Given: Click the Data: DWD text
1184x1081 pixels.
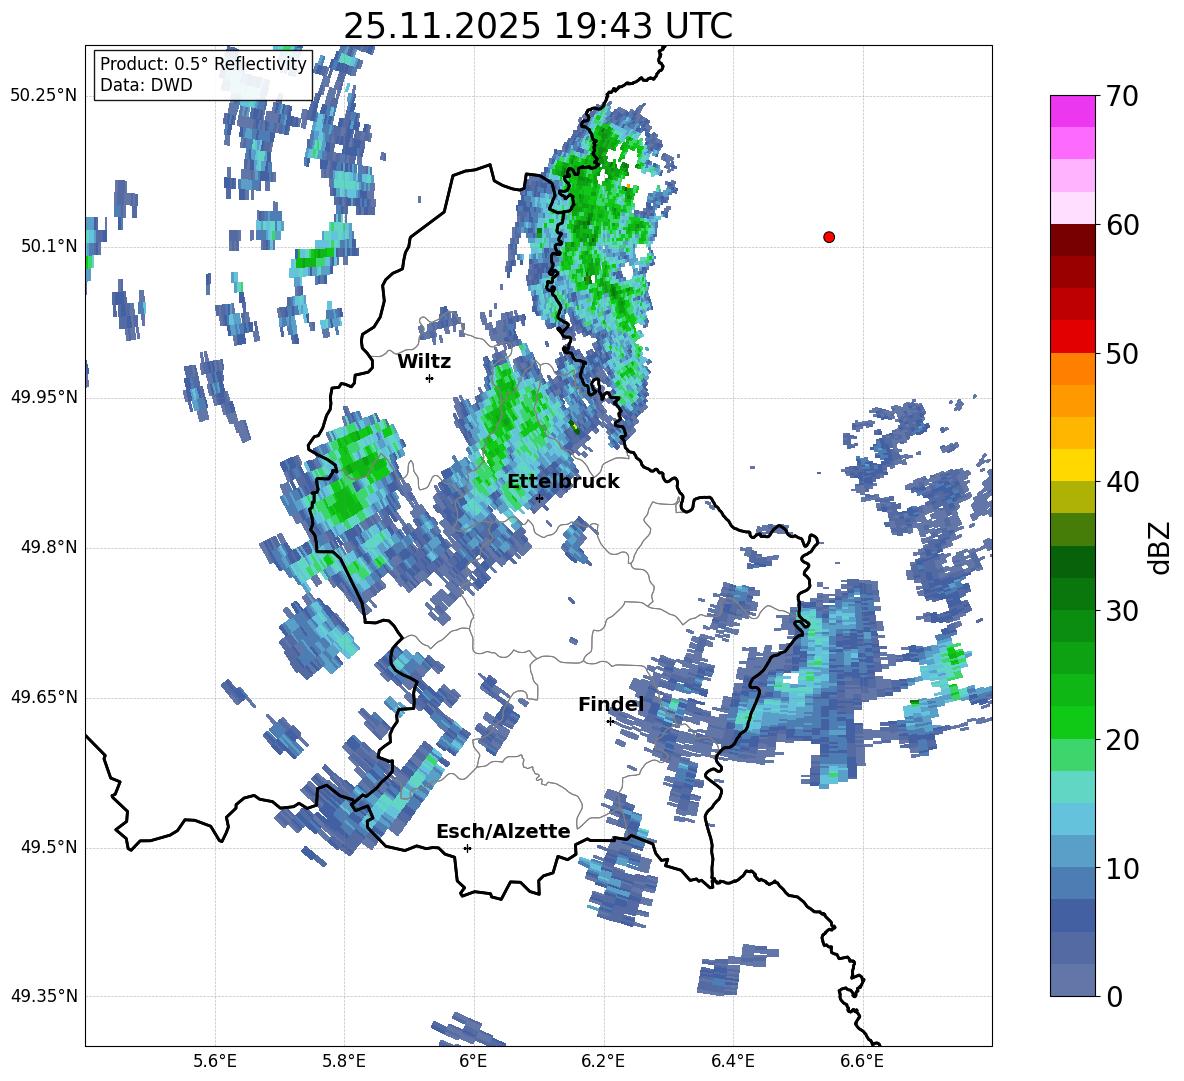Looking at the screenshot, I should click(x=146, y=85).
